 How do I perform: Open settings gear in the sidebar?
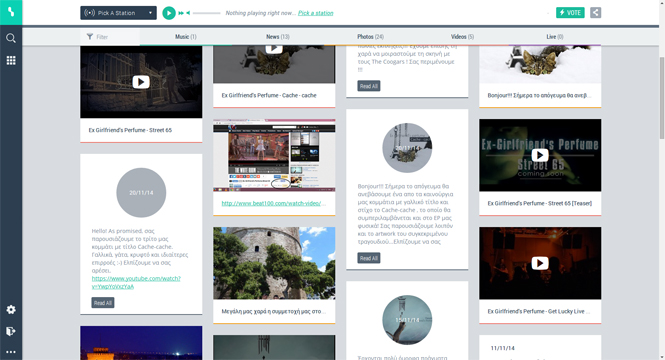click(x=11, y=310)
